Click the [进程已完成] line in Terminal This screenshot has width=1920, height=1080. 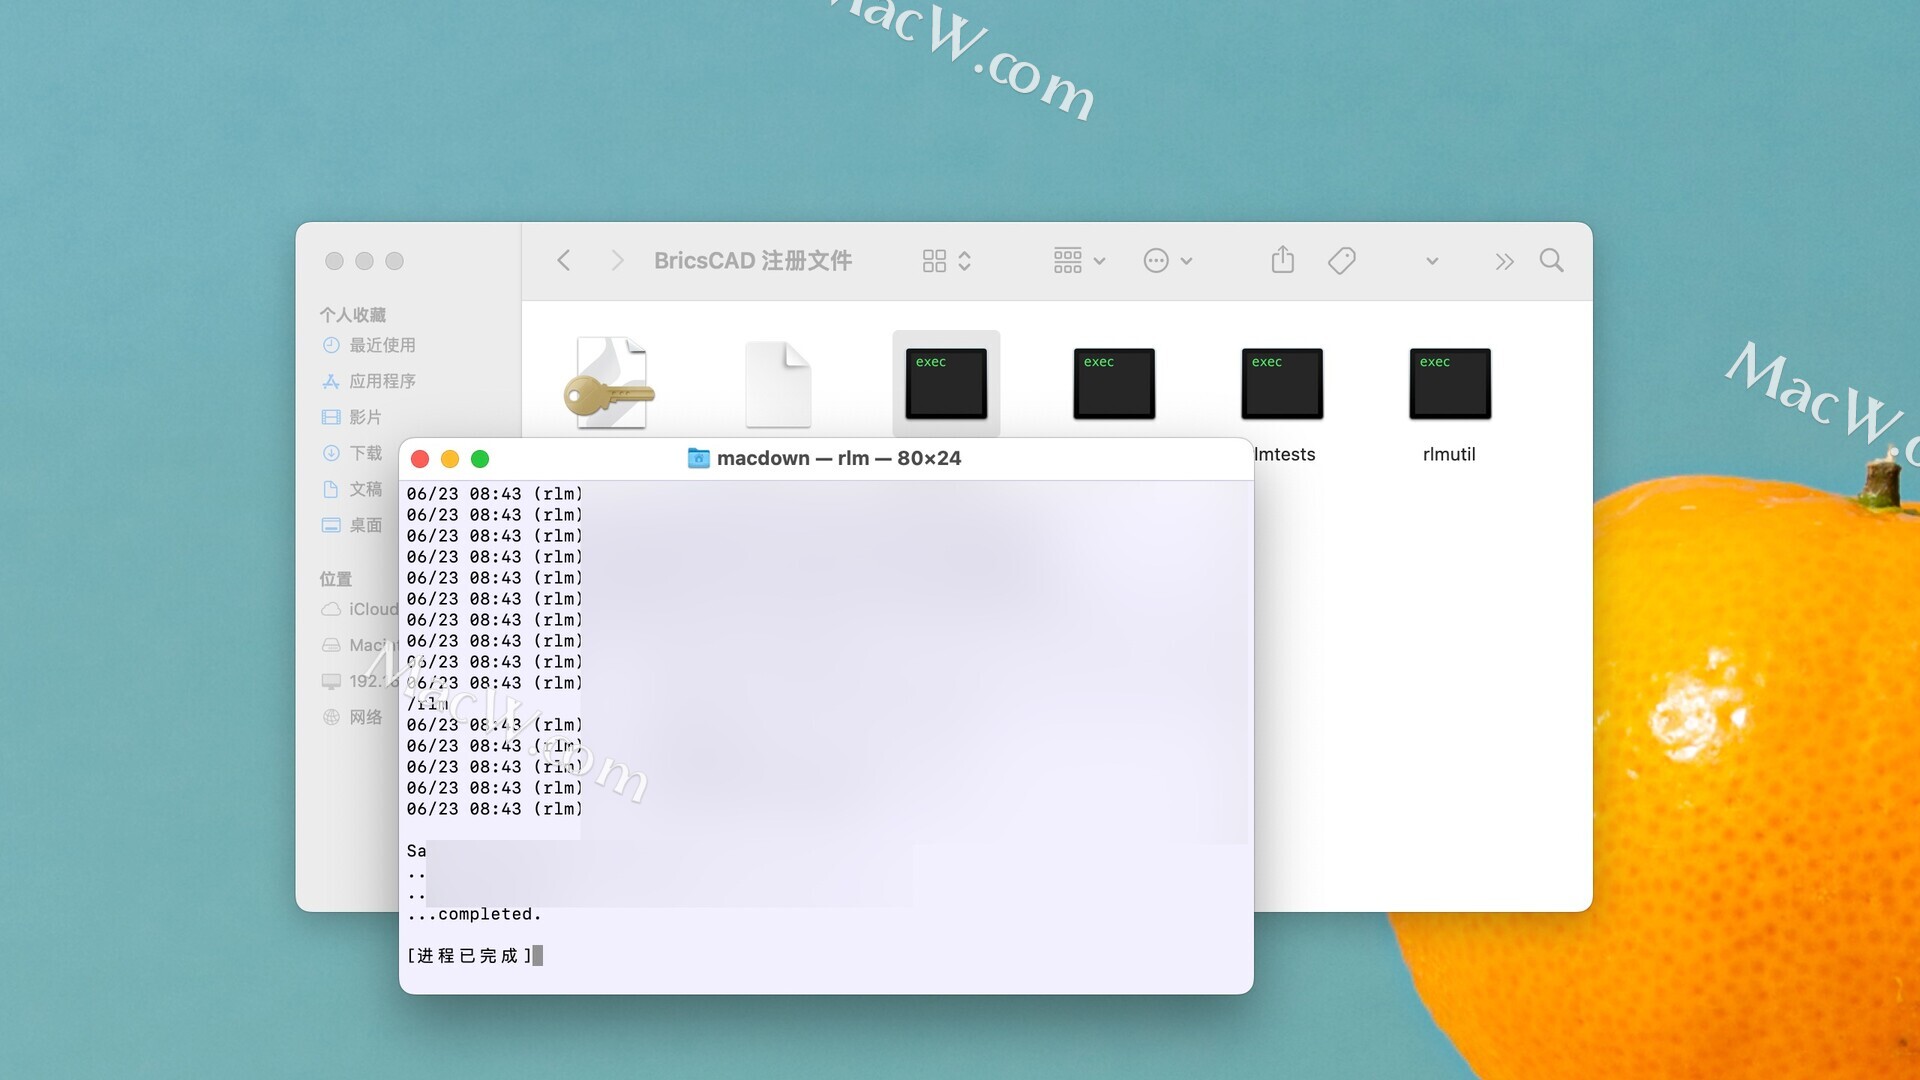click(x=470, y=956)
